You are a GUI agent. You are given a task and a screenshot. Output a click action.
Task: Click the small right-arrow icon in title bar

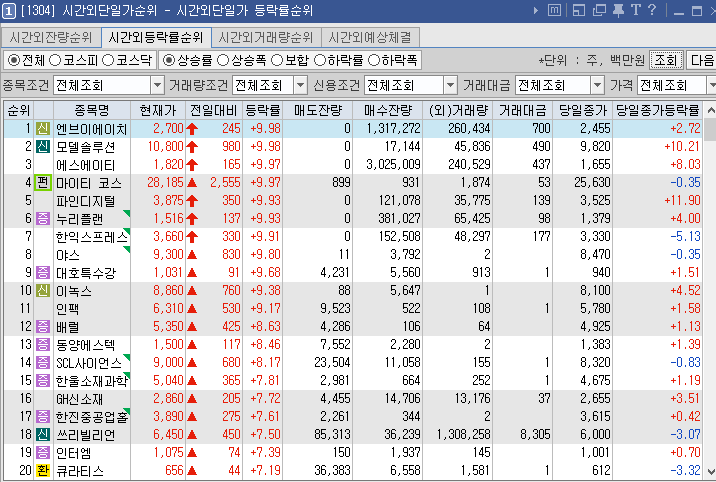(x=536, y=10)
